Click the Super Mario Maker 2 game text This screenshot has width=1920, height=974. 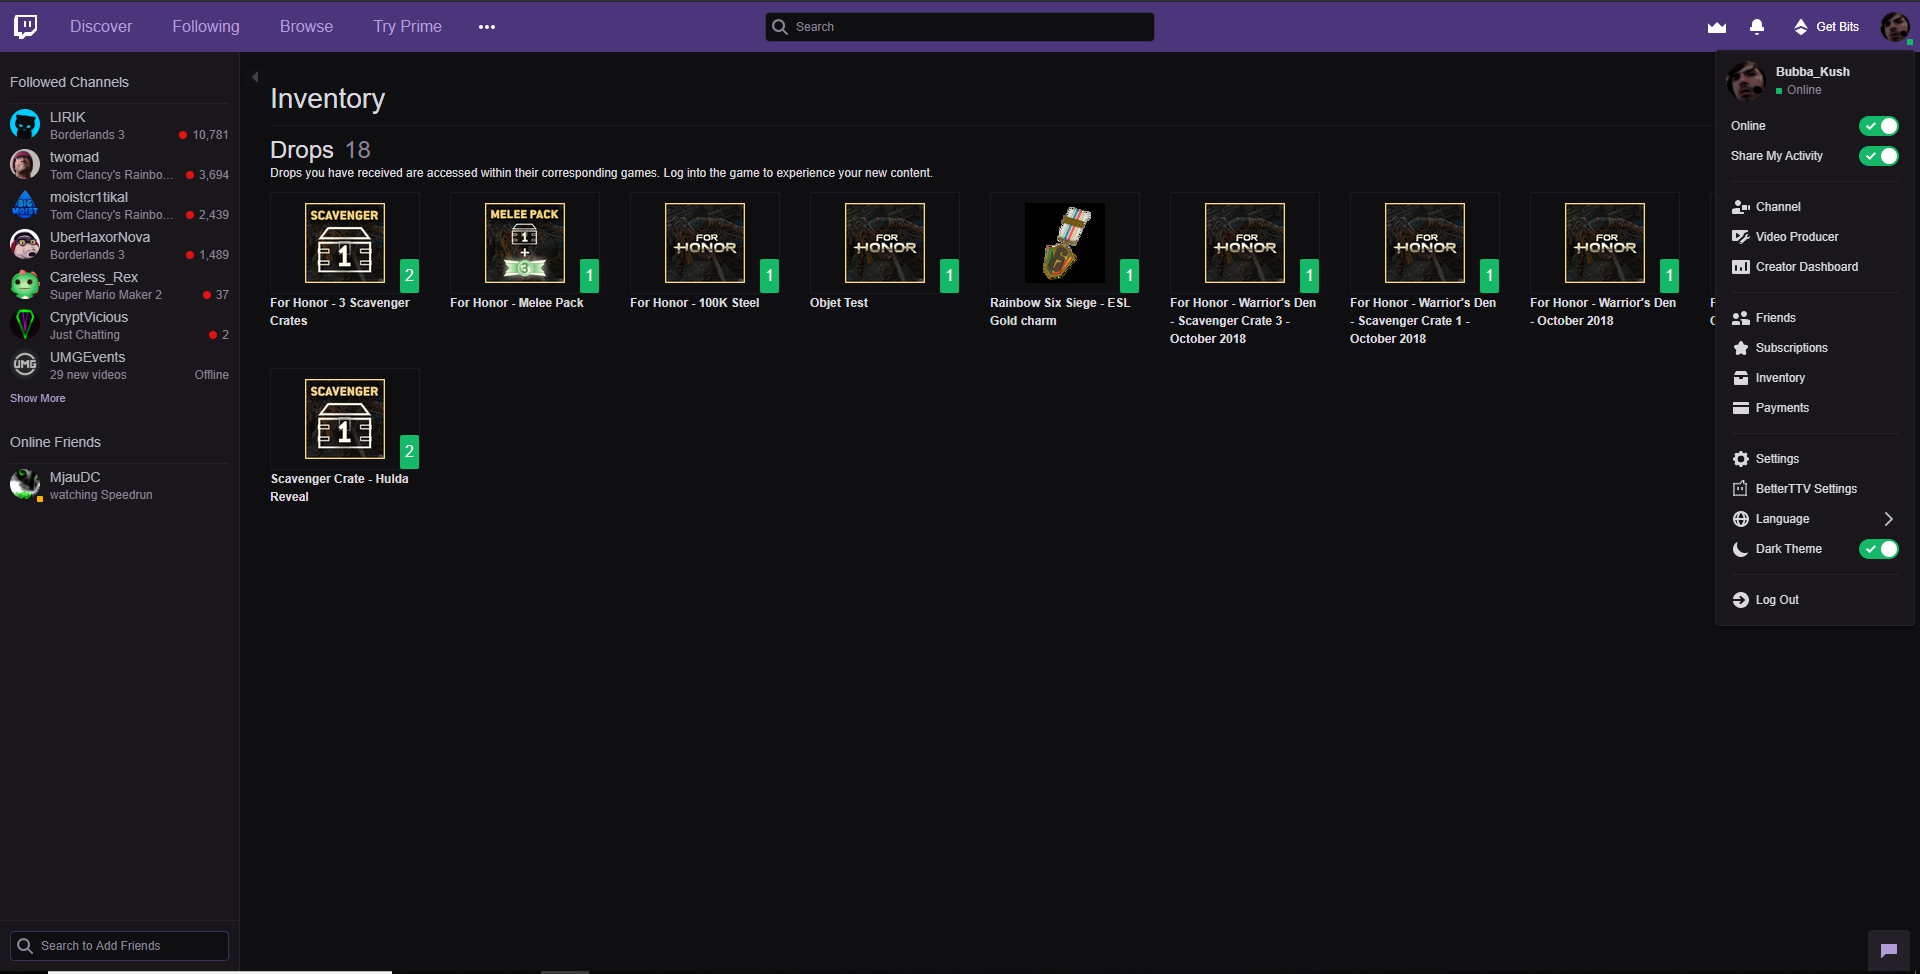pyautogui.click(x=106, y=295)
